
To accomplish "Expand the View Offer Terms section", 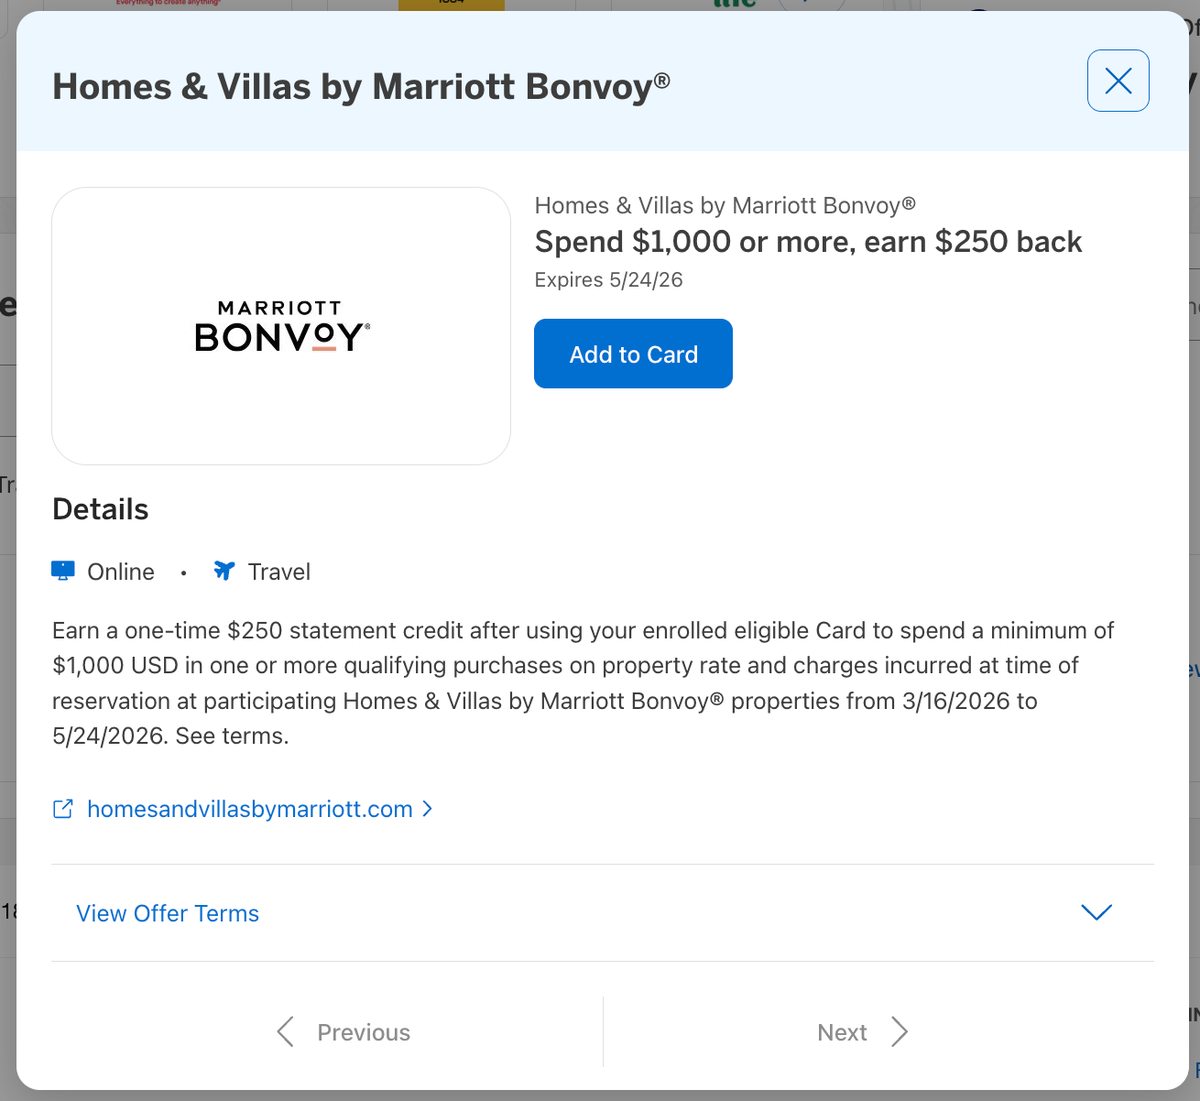I will coord(167,913).
